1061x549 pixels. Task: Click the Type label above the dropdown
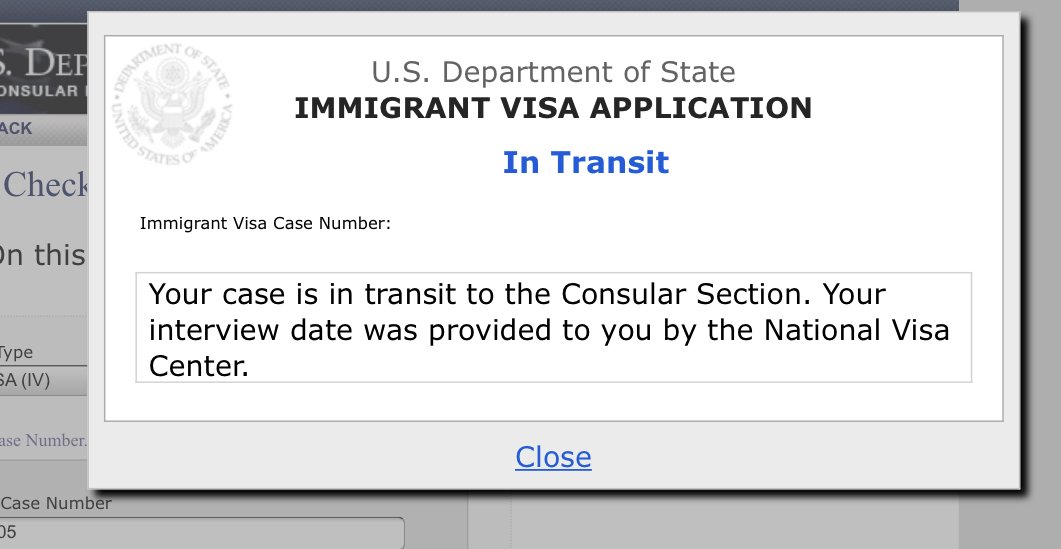click(16, 353)
